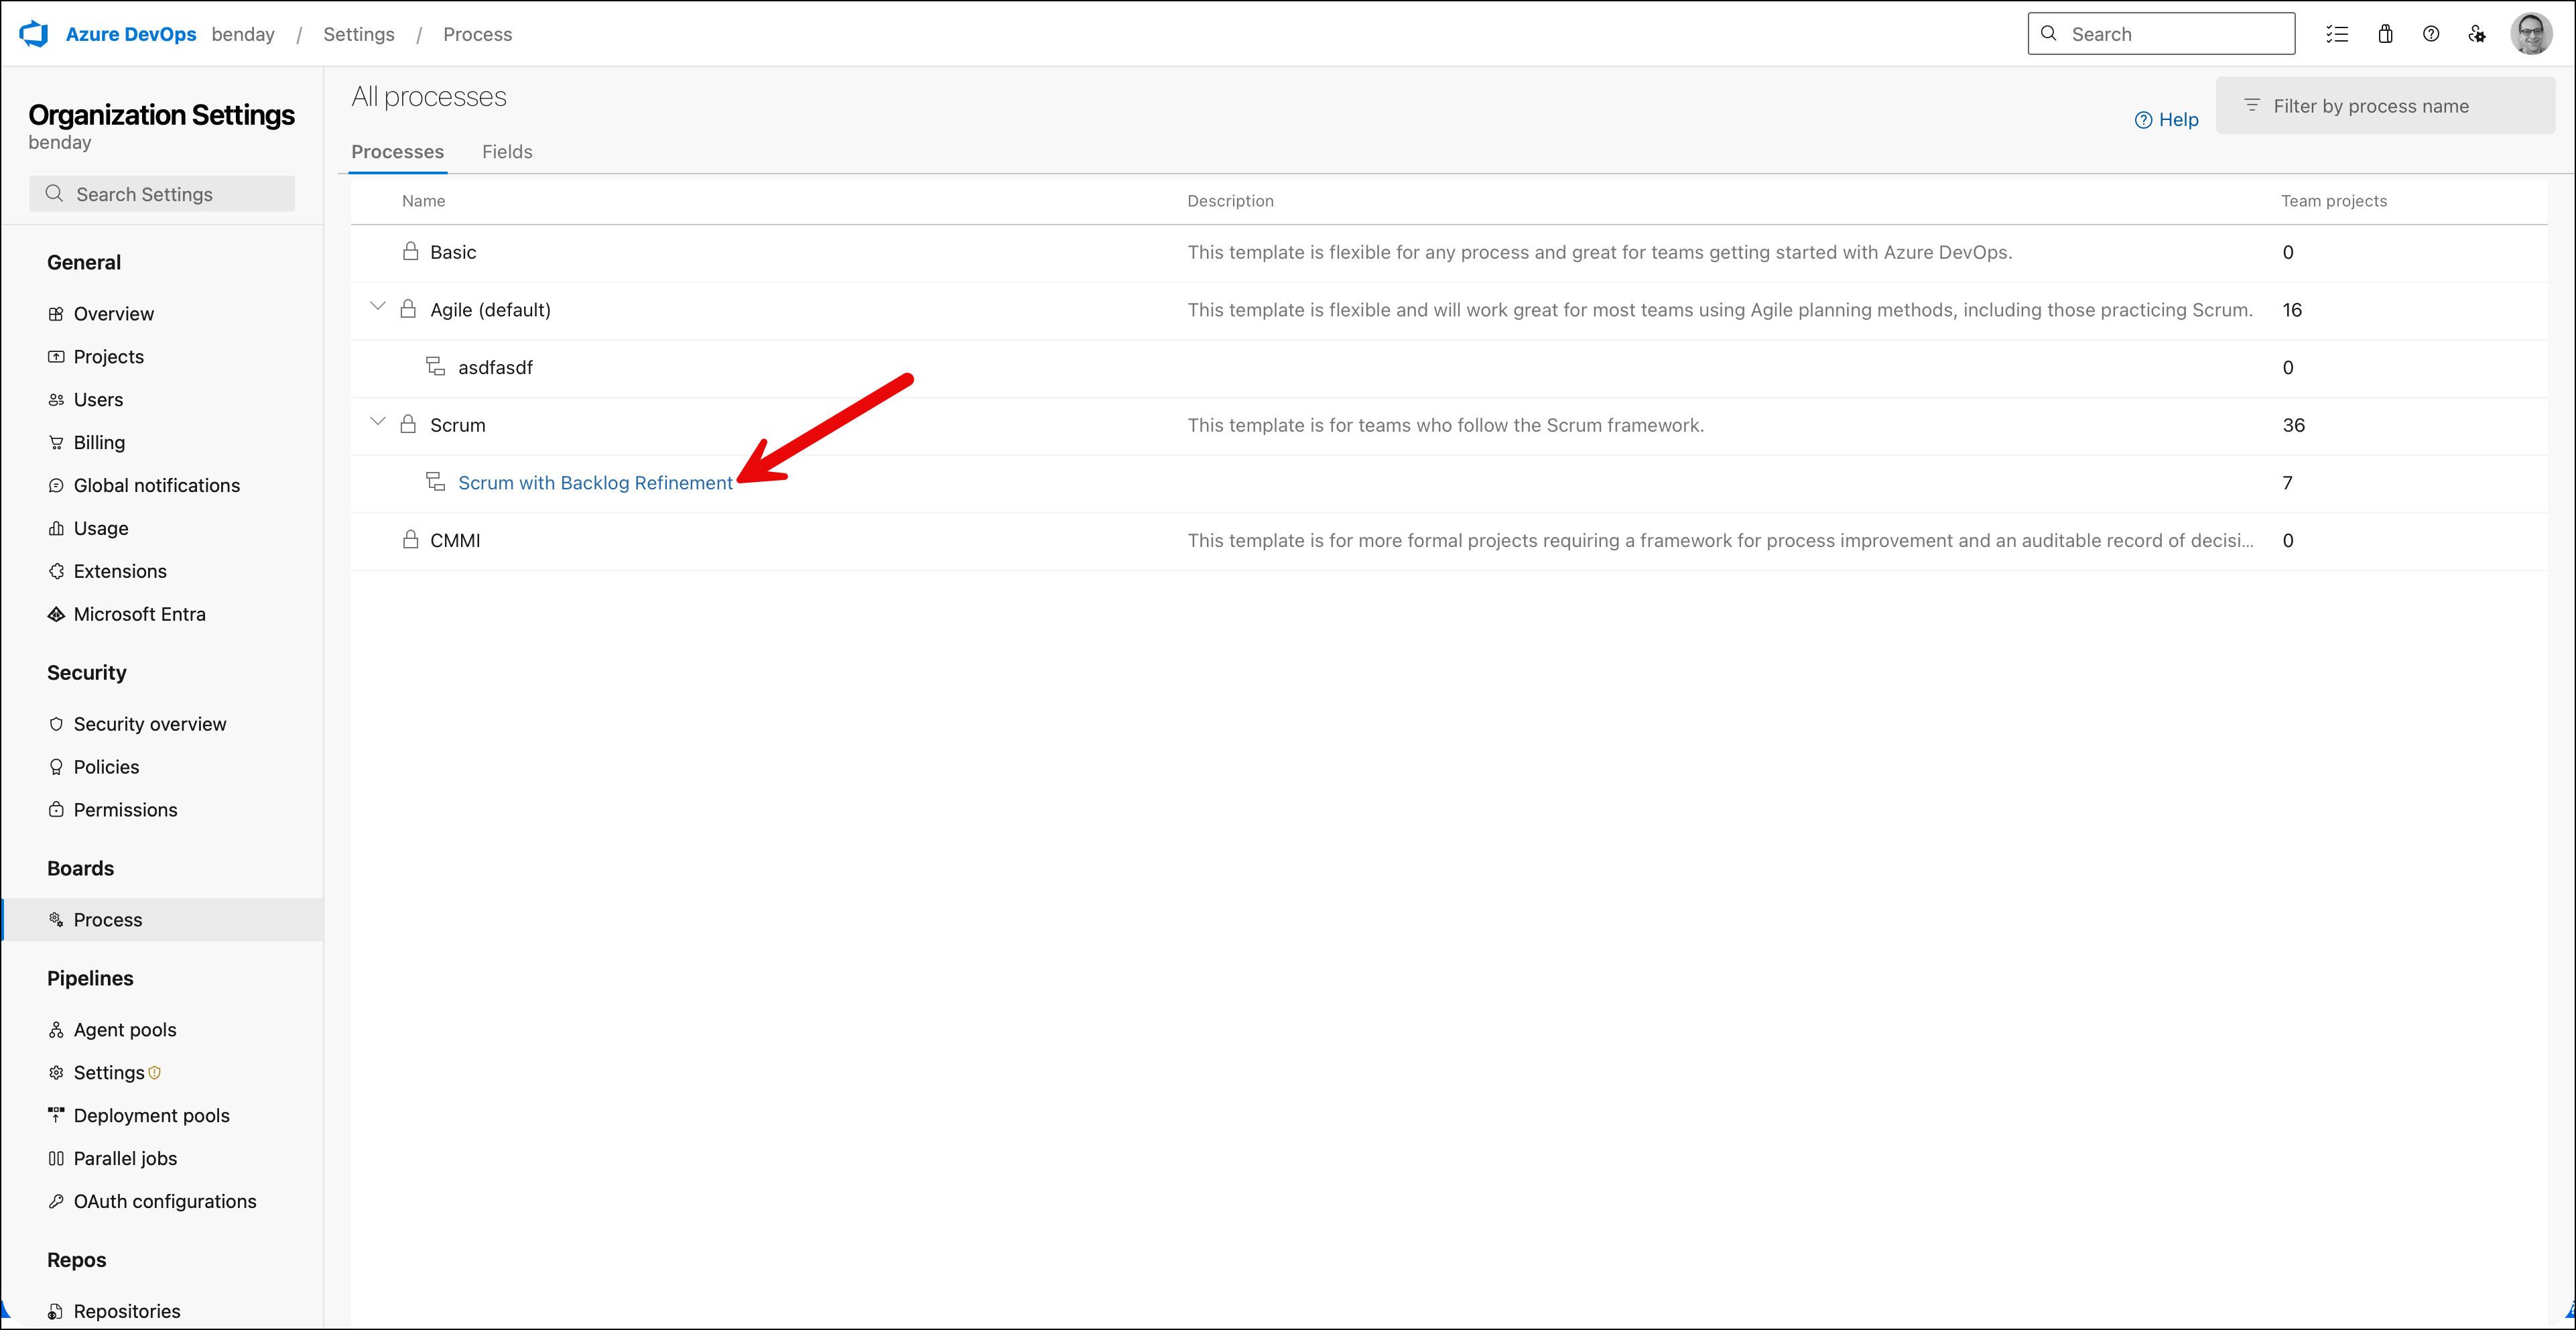Image resolution: width=2576 pixels, height=1330 pixels.
Task: Collapse the Scrum process row
Action: click(378, 421)
